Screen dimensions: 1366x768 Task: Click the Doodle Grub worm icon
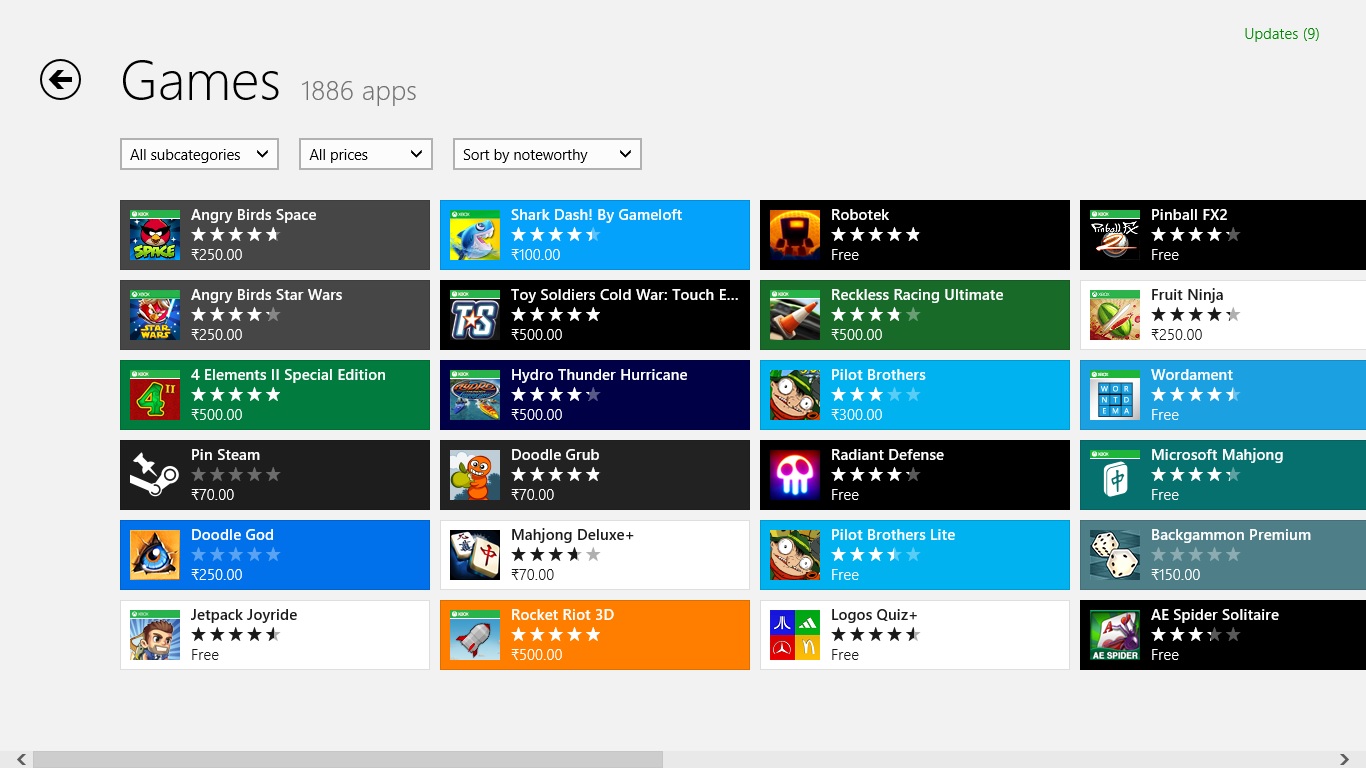pos(475,475)
